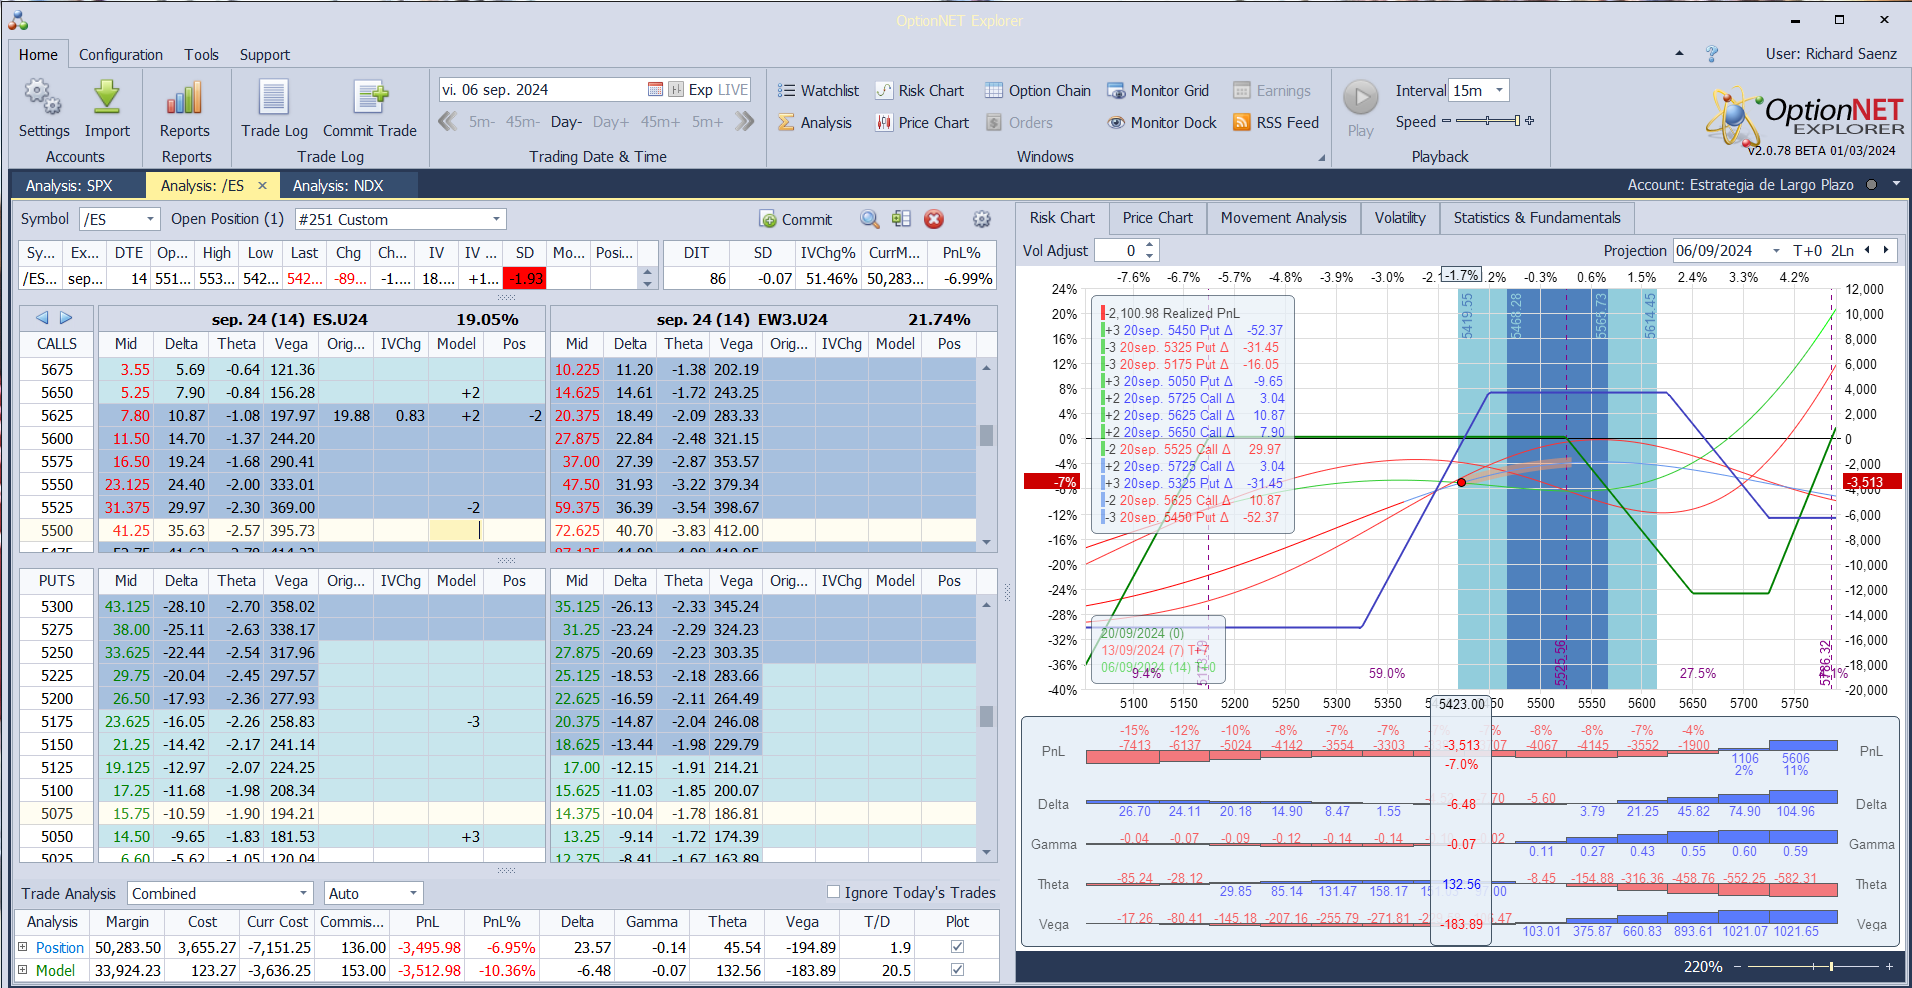Open the Settings gear in Accounts group

[x=43, y=98]
